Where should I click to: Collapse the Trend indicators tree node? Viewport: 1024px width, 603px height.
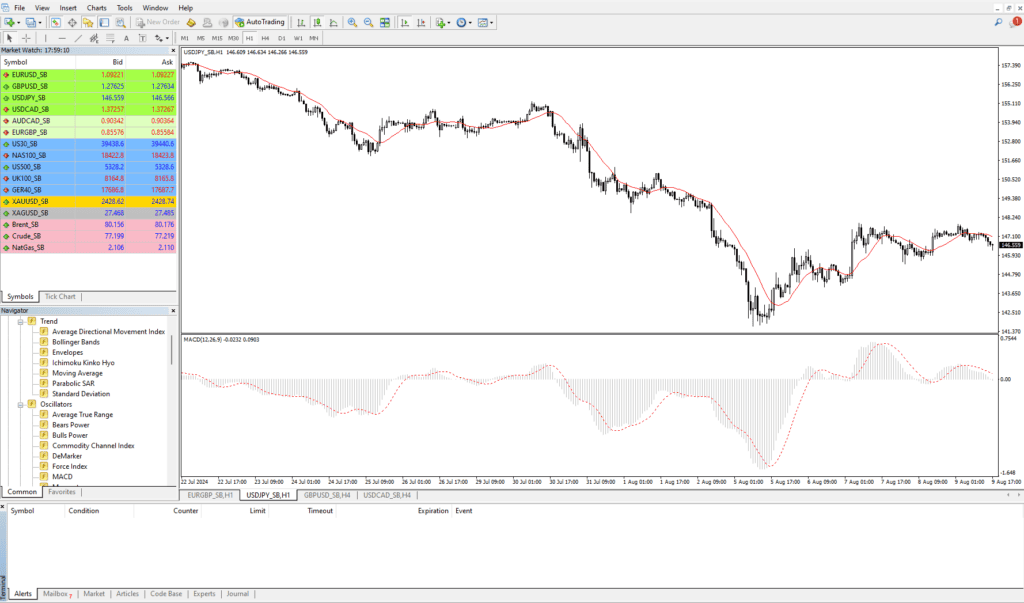click(19, 321)
